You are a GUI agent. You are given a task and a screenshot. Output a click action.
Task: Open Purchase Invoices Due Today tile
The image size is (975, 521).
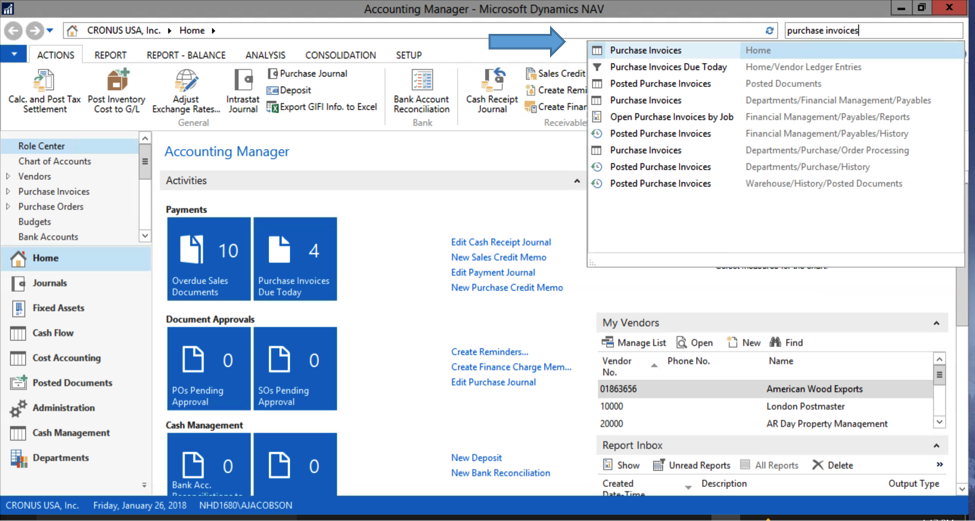tap(295, 259)
